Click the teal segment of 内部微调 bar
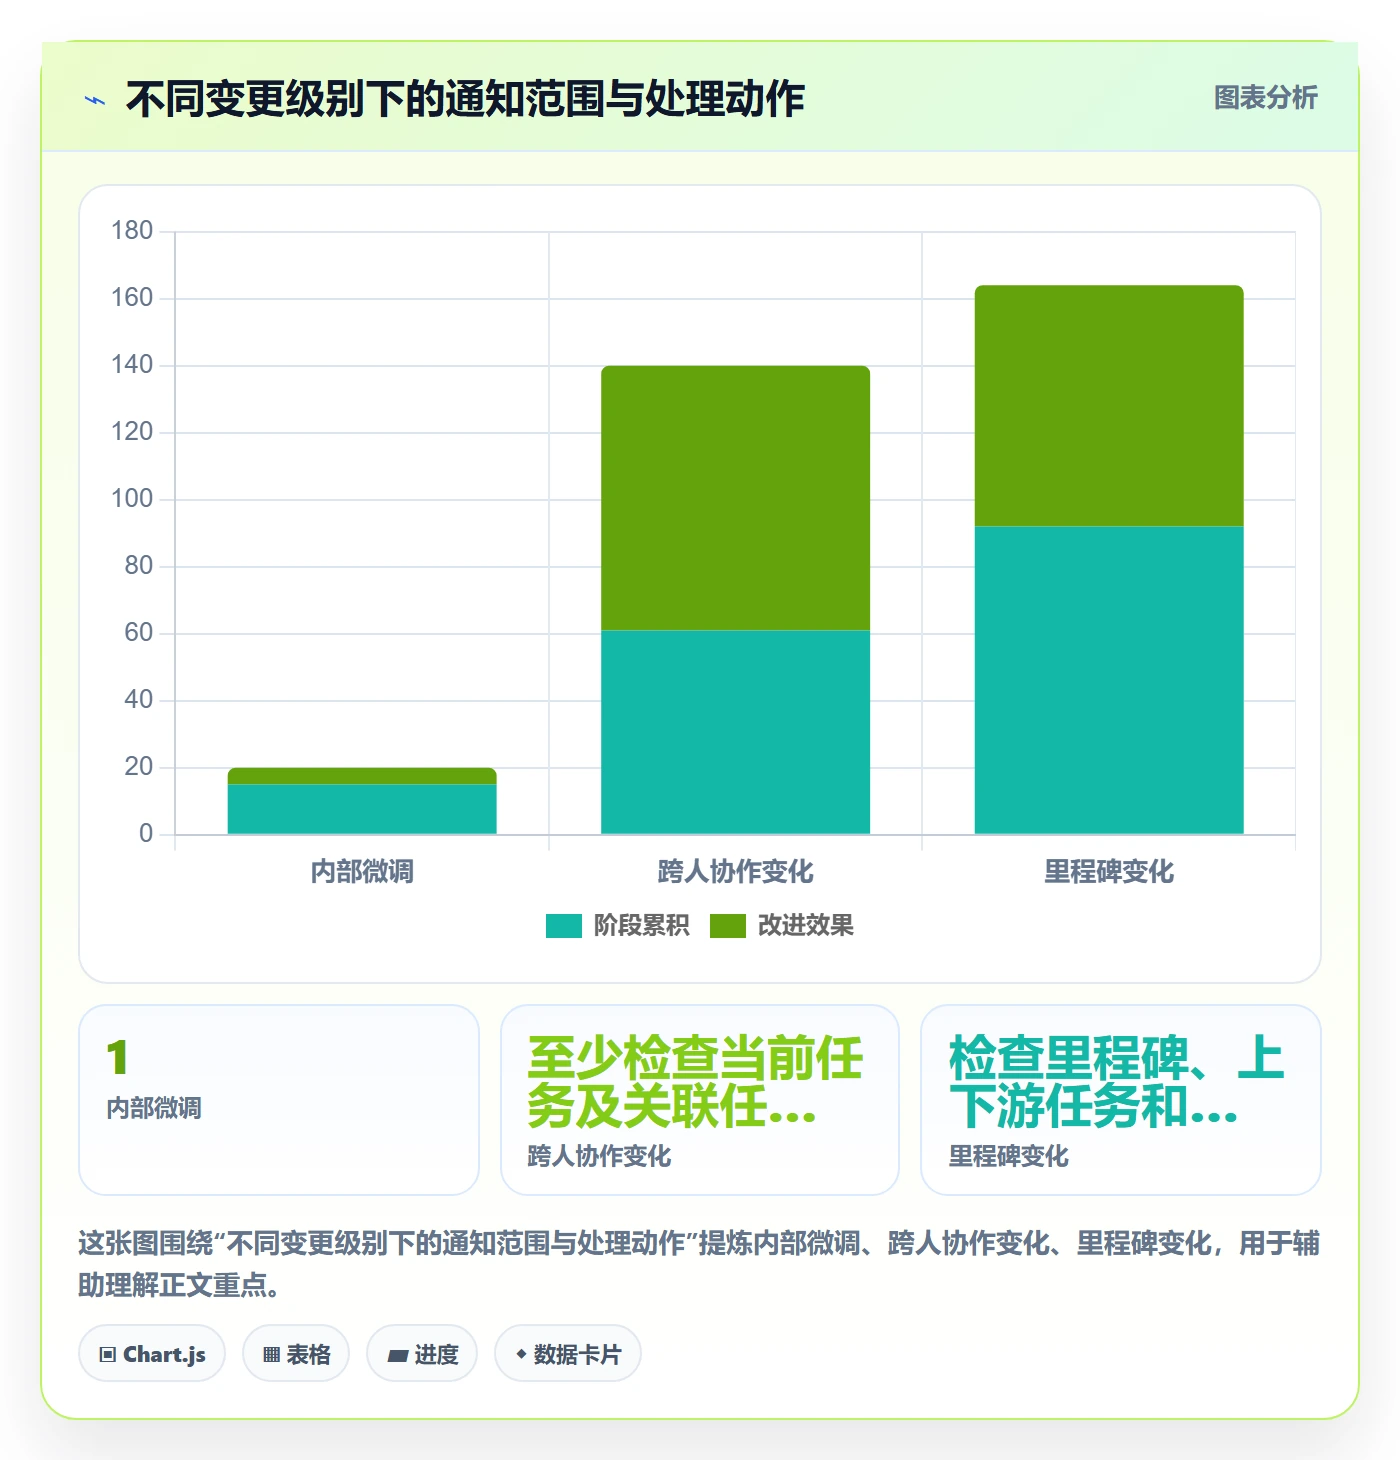1400x1460 pixels. pos(362,809)
